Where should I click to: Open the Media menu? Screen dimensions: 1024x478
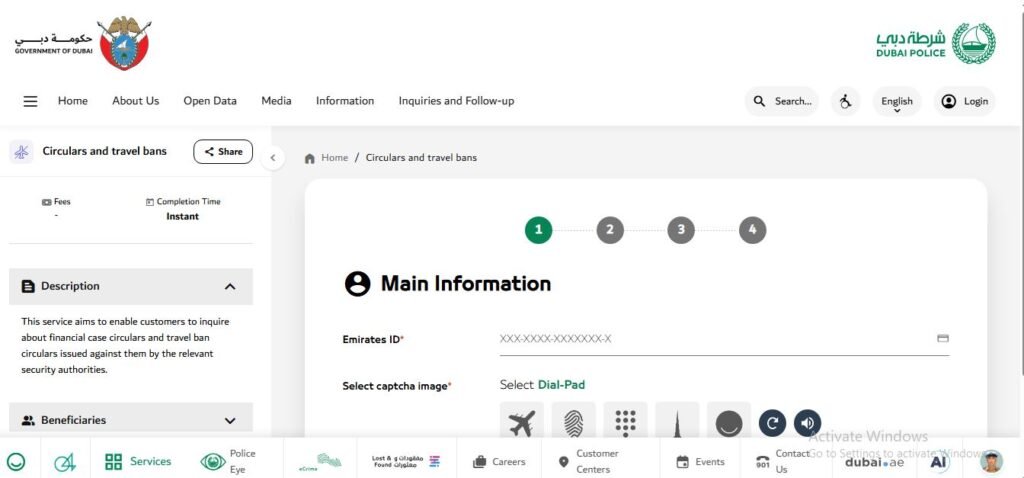pos(276,101)
